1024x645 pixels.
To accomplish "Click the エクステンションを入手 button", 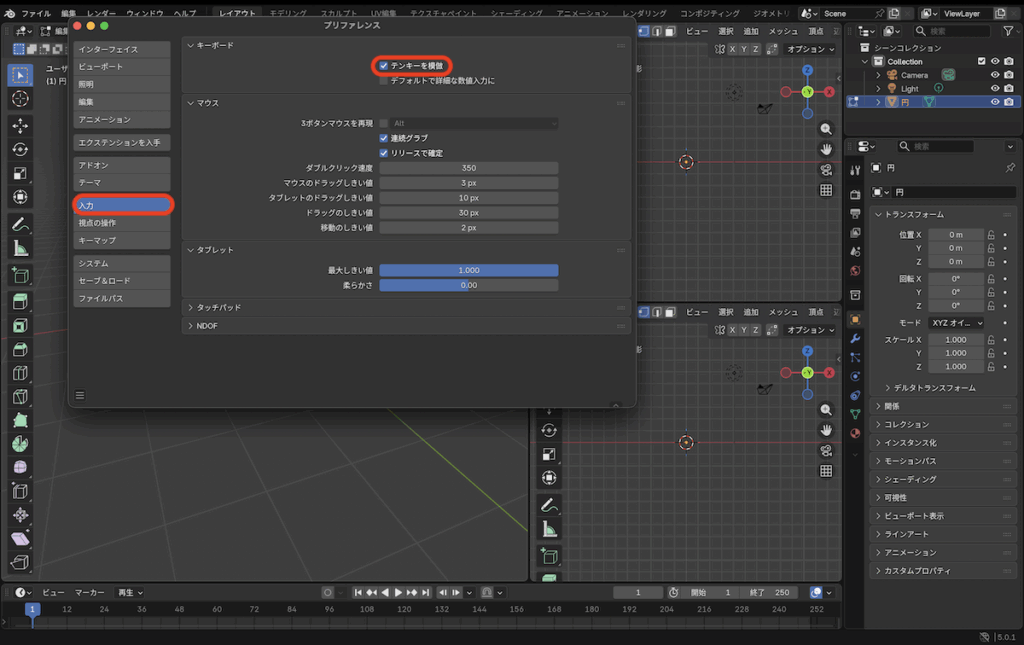I will pyautogui.click(x=121, y=143).
